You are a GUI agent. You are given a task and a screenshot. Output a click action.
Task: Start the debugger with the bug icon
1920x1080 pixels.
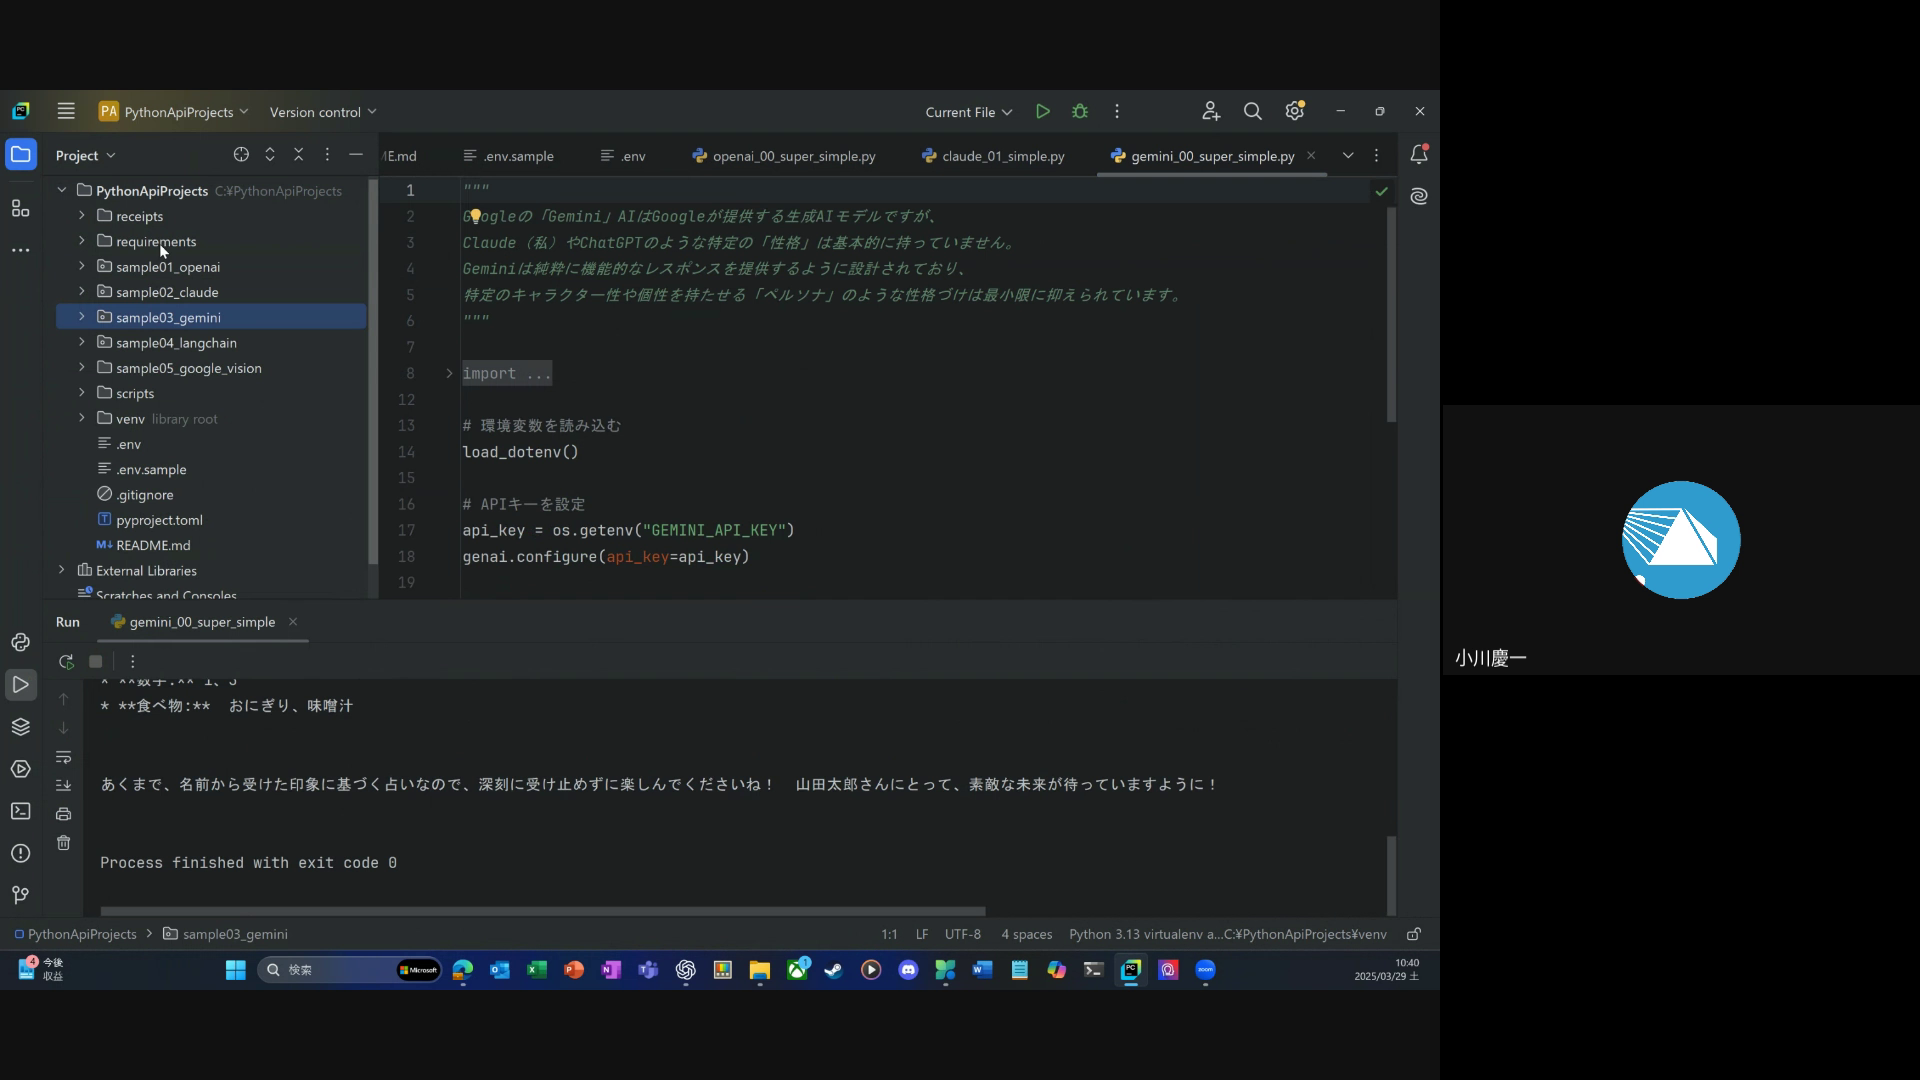click(x=1080, y=112)
